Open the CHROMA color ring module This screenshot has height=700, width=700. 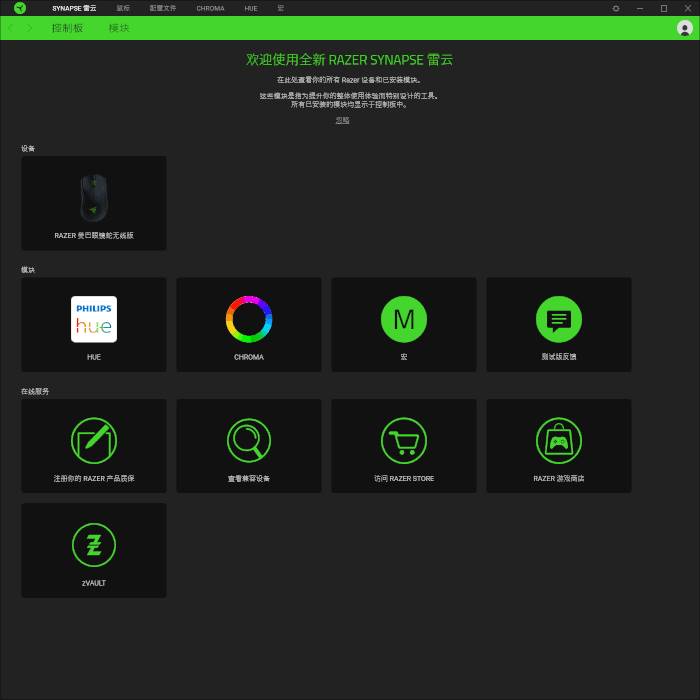click(x=249, y=325)
